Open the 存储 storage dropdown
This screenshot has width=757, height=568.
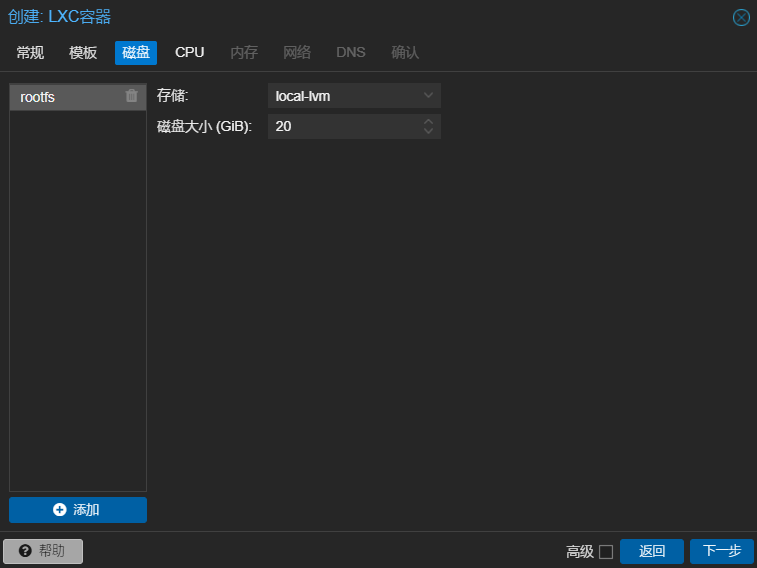(428, 96)
